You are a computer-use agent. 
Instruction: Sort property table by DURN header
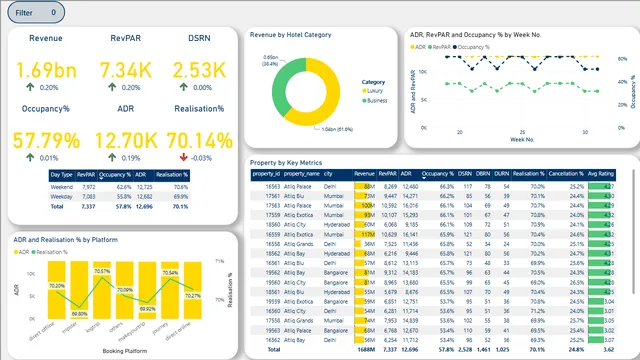coord(501,174)
